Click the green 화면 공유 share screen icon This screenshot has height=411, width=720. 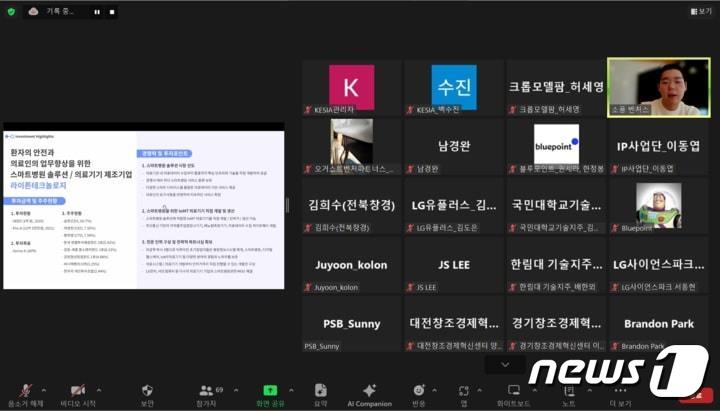[x=270, y=390]
